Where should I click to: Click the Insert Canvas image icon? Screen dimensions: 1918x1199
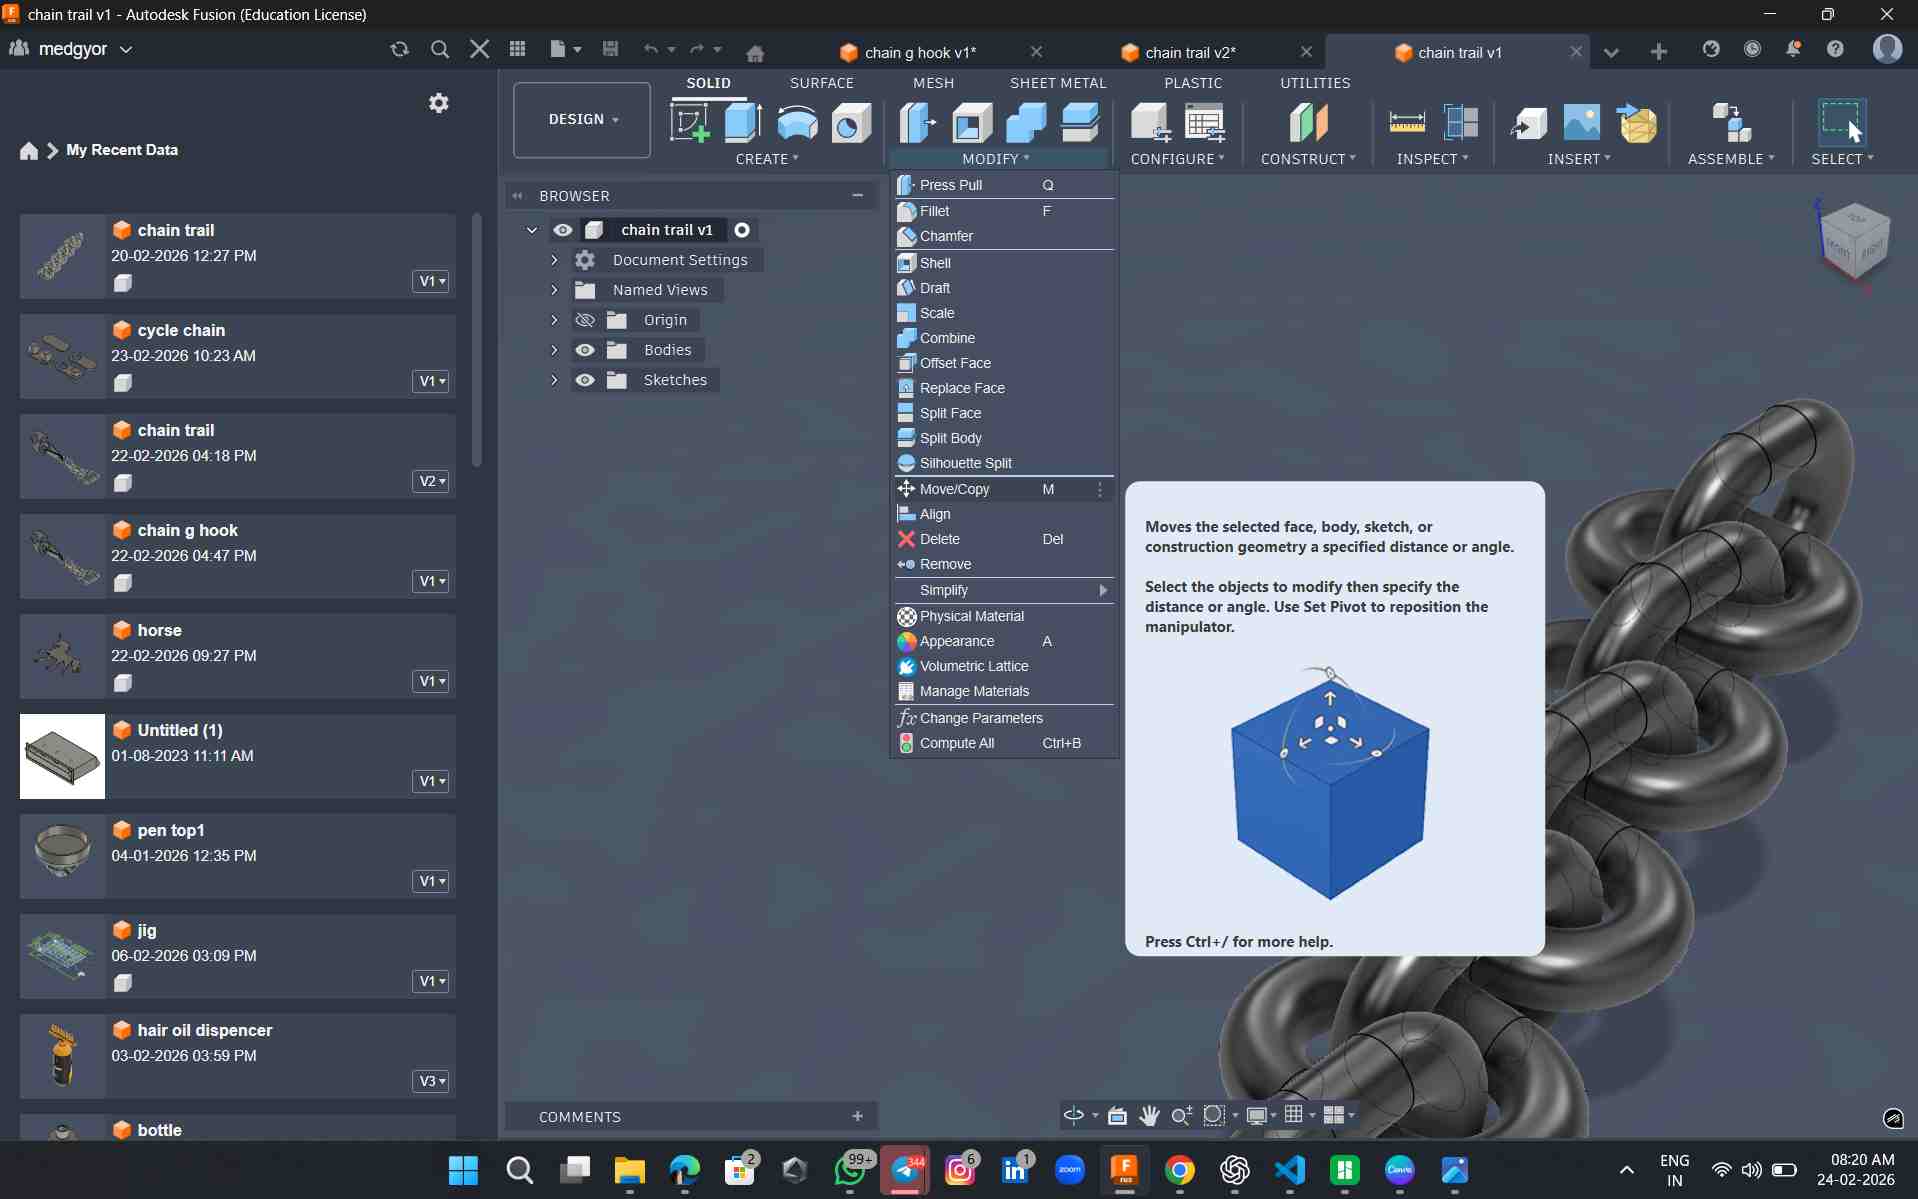(x=1582, y=123)
